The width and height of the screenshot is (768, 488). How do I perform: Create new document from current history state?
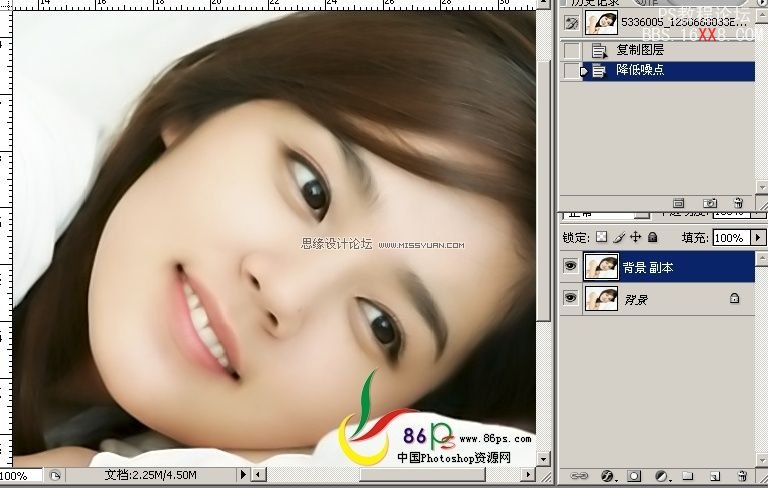pos(681,203)
